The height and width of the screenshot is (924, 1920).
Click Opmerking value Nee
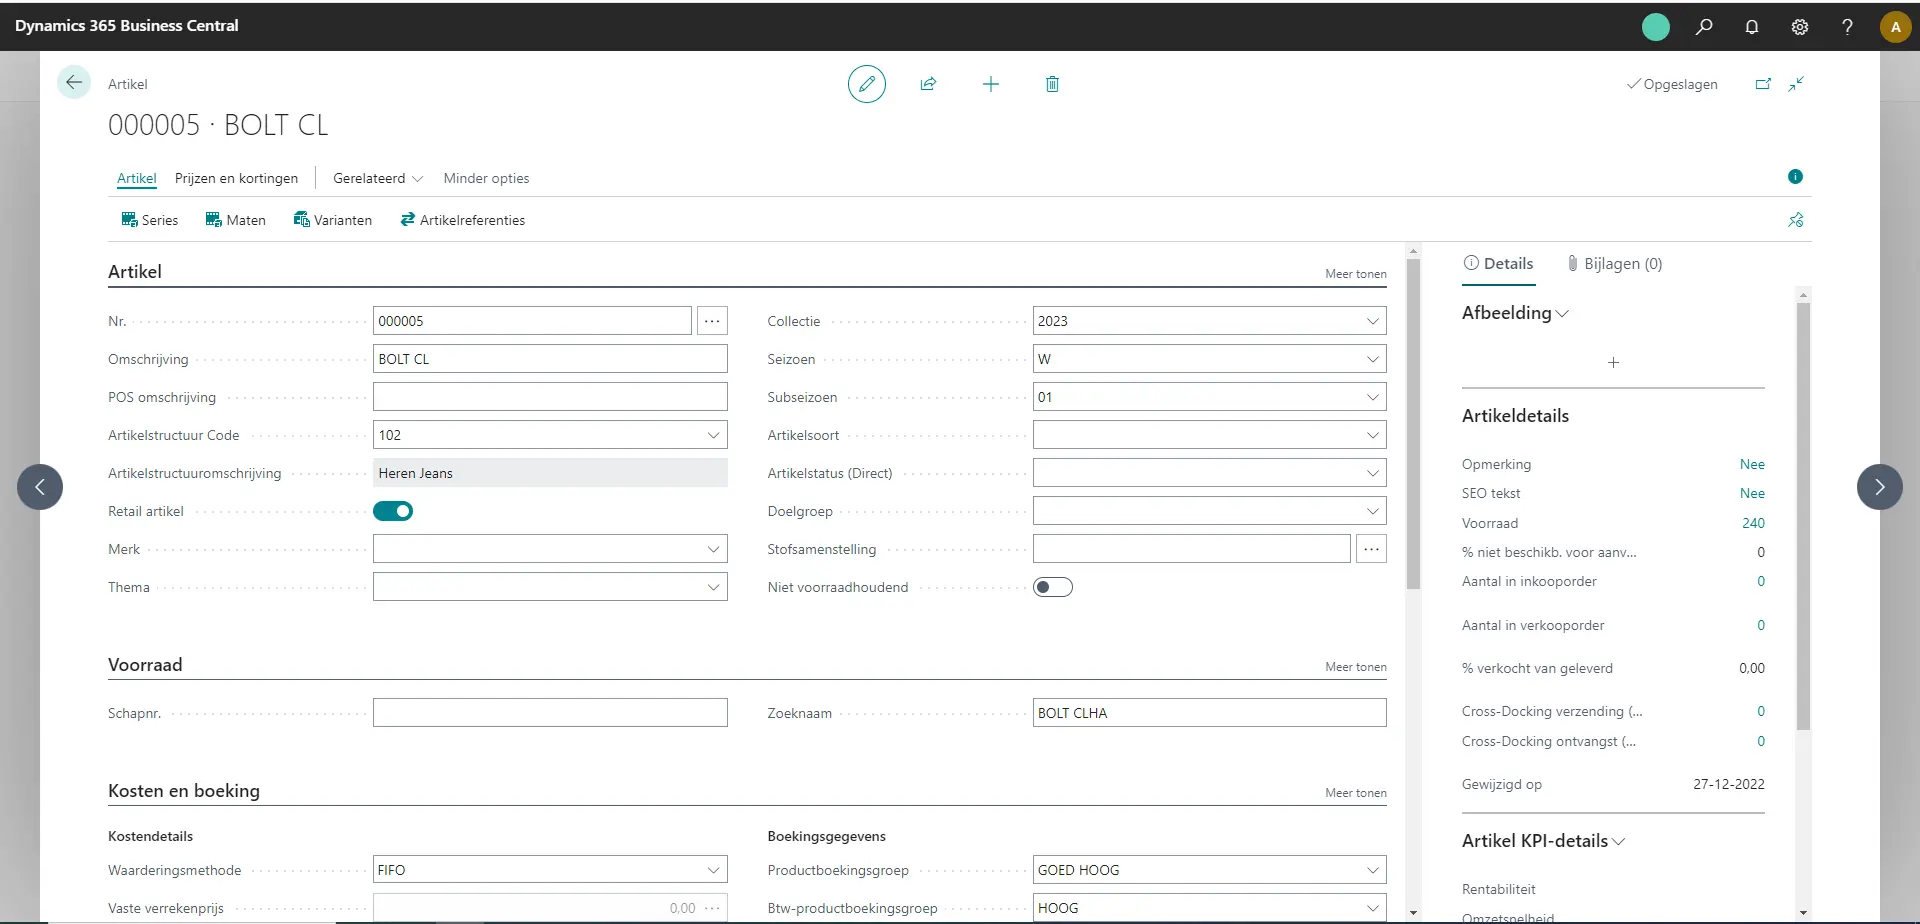[1752, 464]
